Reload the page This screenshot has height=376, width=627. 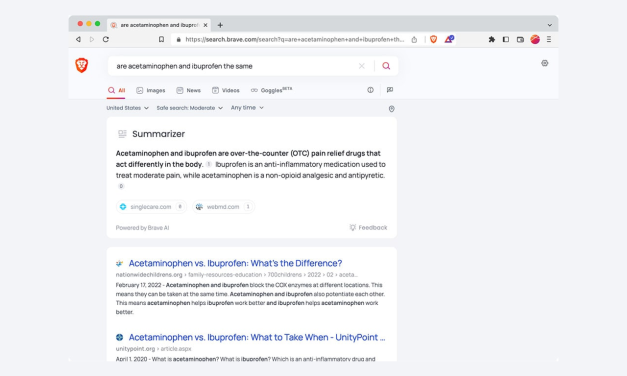(x=106, y=39)
